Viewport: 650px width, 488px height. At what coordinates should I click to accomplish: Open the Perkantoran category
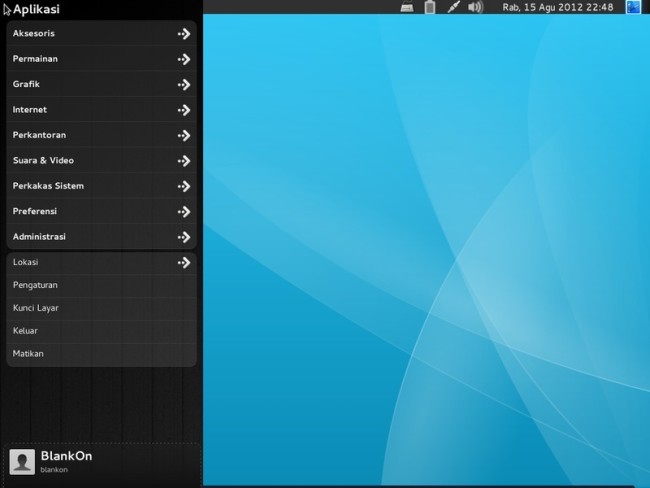(x=101, y=135)
